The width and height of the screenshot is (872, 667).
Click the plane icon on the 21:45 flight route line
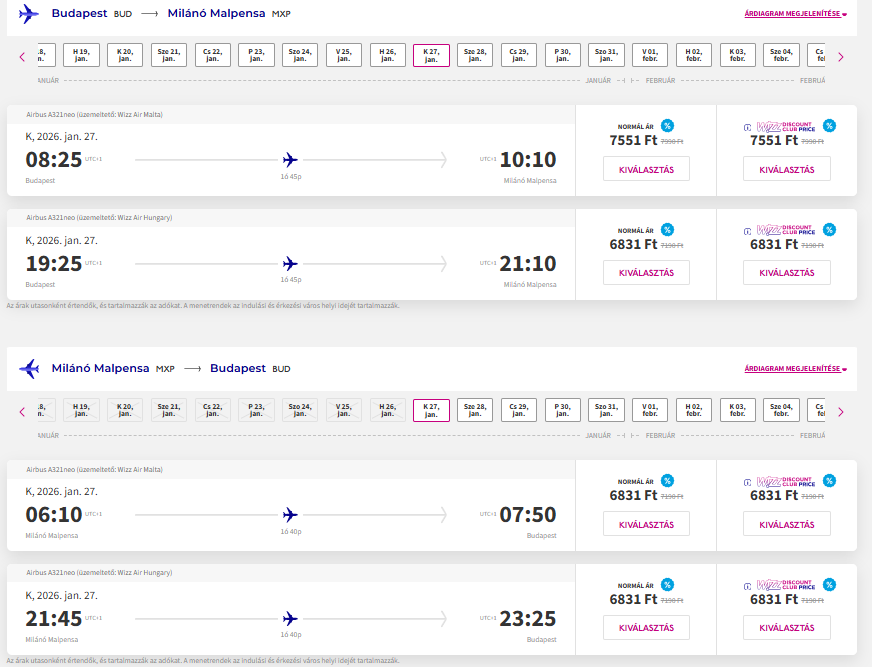[x=290, y=619]
